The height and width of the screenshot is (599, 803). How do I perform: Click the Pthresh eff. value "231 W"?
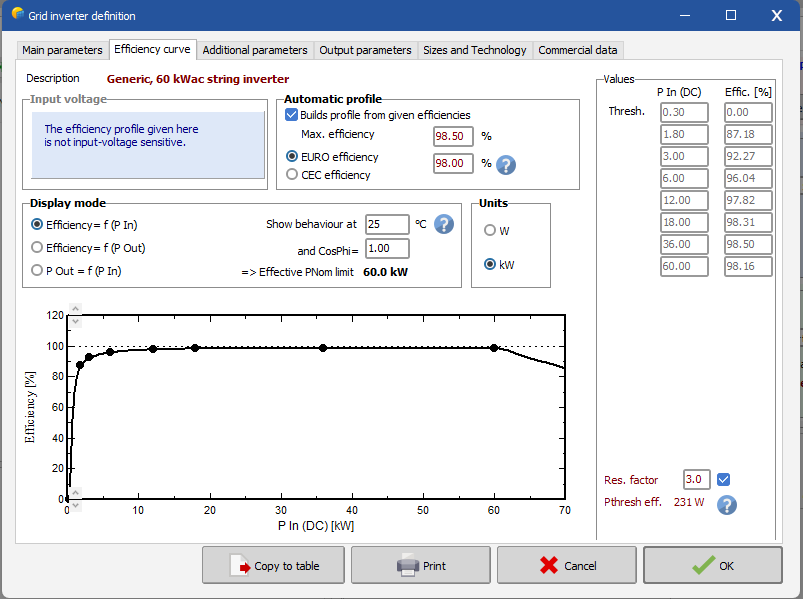(689, 502)
